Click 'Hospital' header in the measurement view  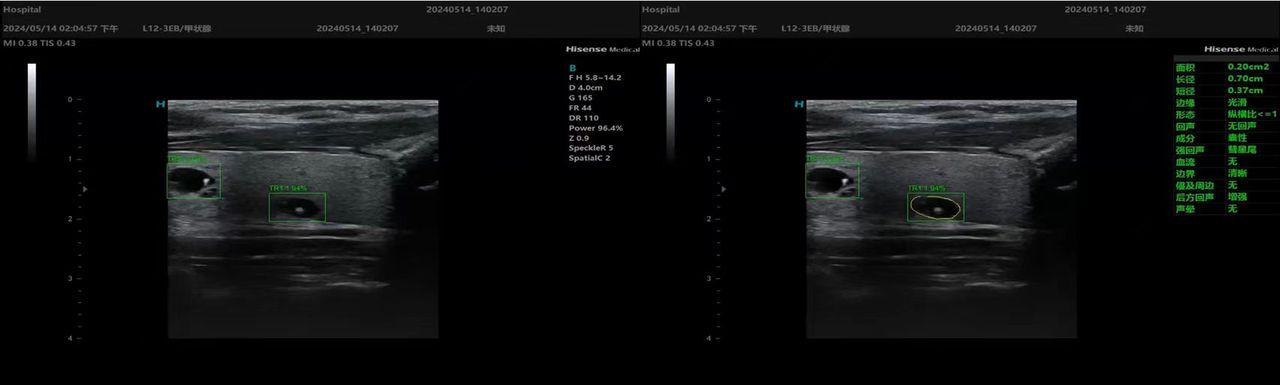(x=660, y=9)
